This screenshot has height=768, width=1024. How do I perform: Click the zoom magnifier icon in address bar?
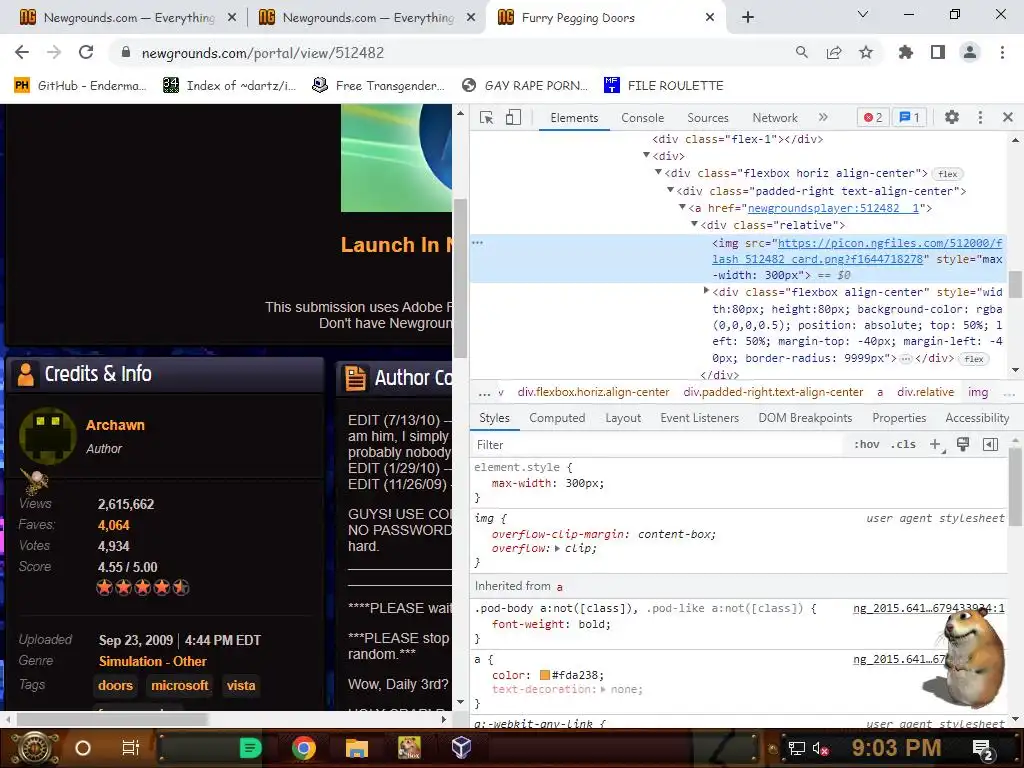pos(801,52)
